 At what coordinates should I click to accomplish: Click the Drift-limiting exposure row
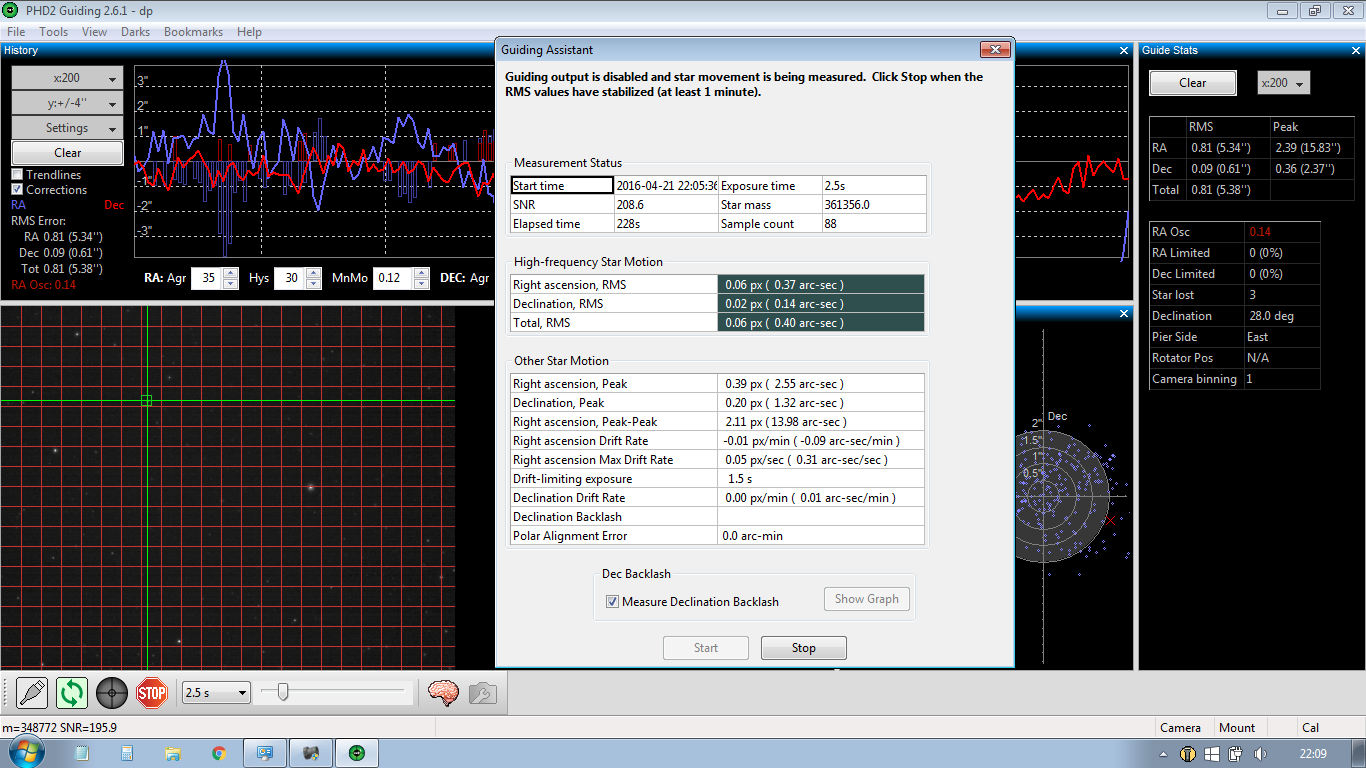point(717,479)
